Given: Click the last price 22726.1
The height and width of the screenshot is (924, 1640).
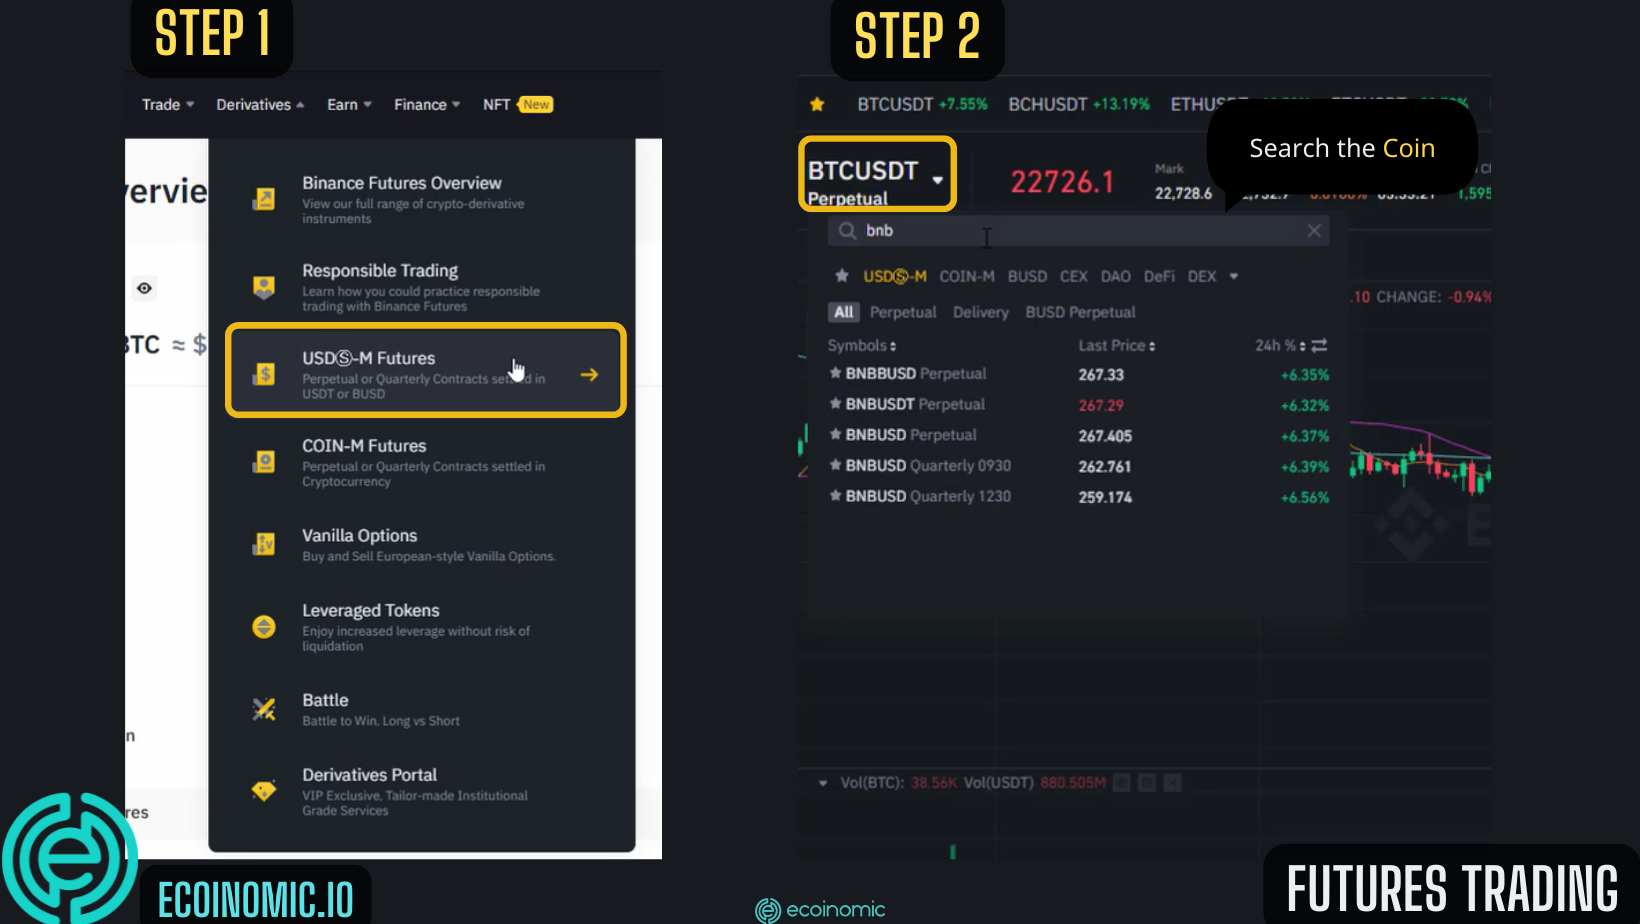Looking at the screenshot, I should 1062,182.
